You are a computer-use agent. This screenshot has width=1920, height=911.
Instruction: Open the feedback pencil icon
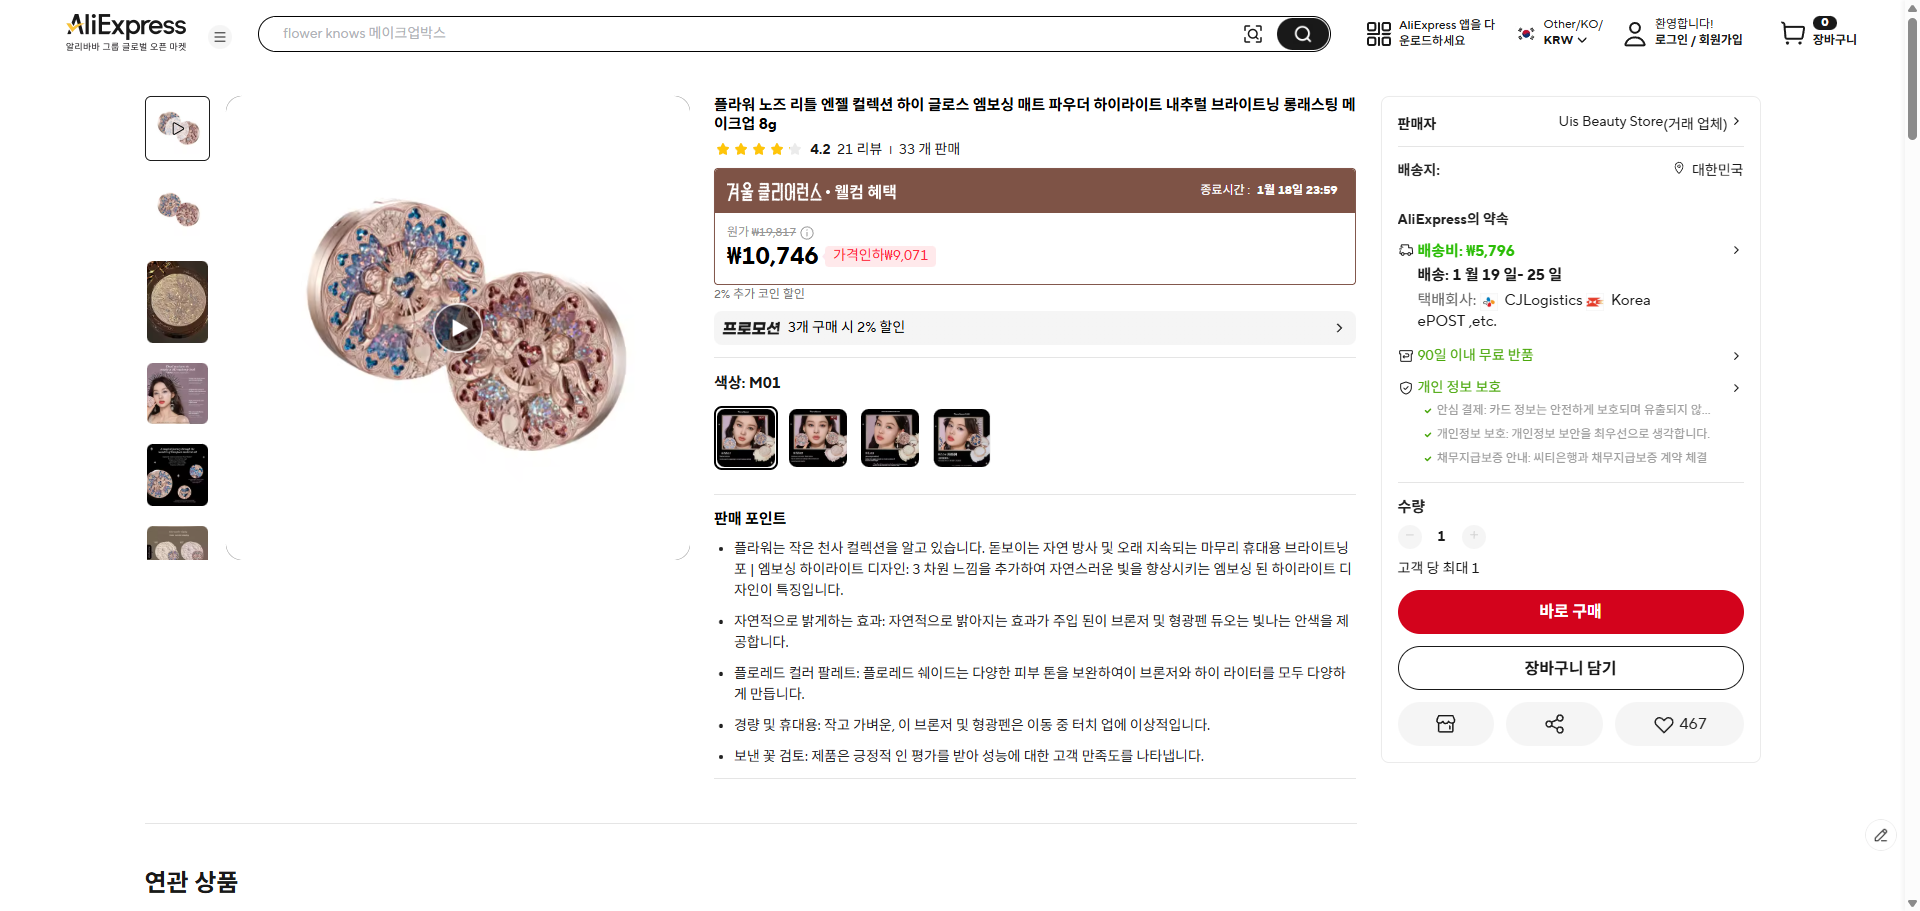pyautogui.click(x=1883, y=835)
